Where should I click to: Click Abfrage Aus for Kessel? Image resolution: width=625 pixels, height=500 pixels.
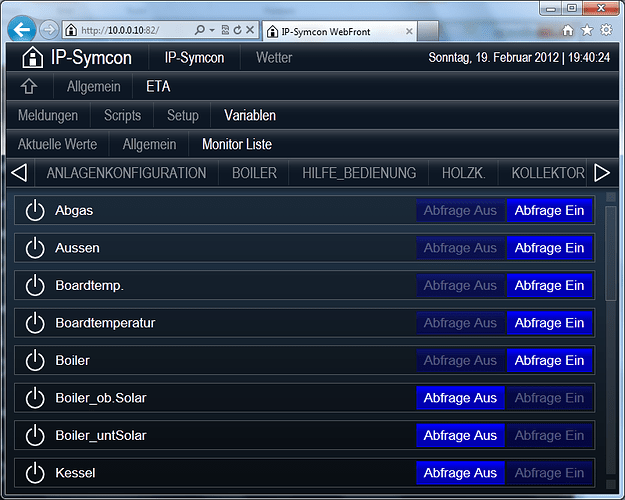460,472
